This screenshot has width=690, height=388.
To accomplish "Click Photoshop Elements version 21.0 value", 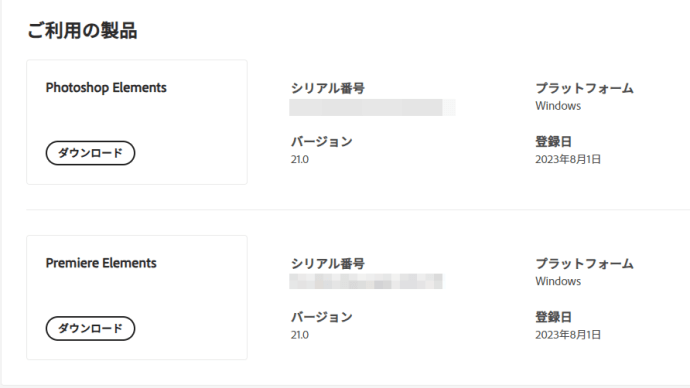I will click(x=300, y=159).
